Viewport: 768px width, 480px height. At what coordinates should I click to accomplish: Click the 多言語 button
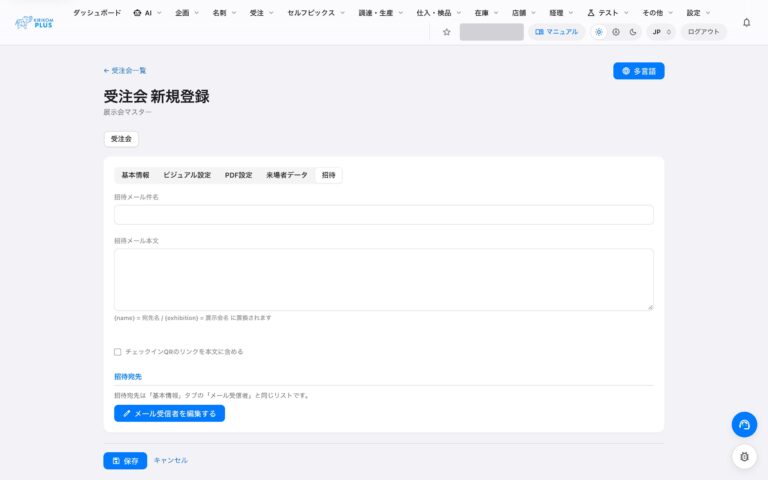639,71
